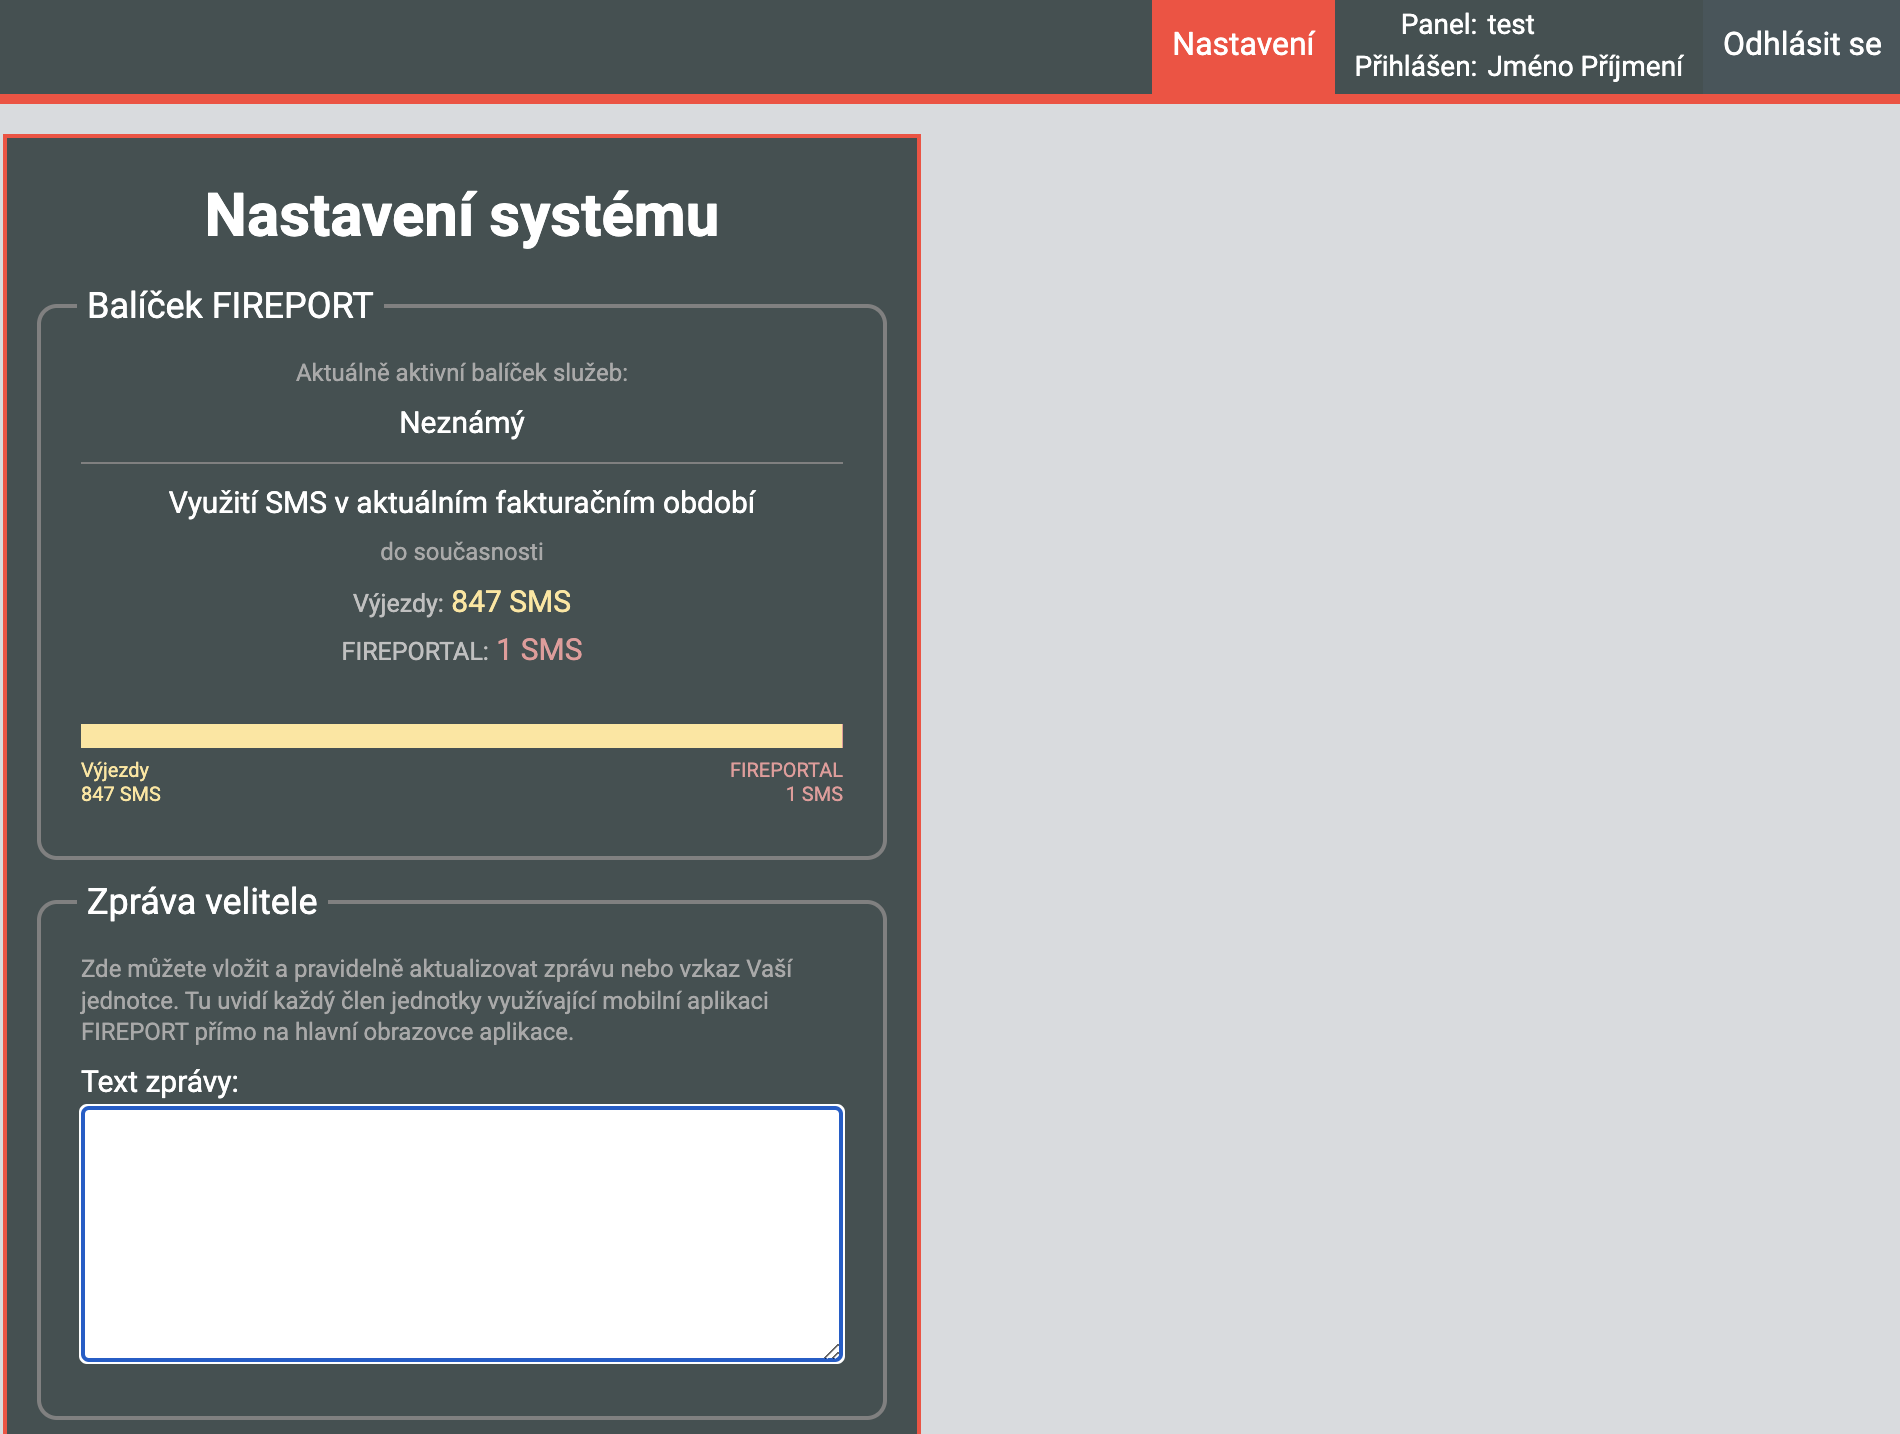Select the Neznámý package name text
The image size is (1900, 1434).
pyautogui.click(x=461, y=423)
